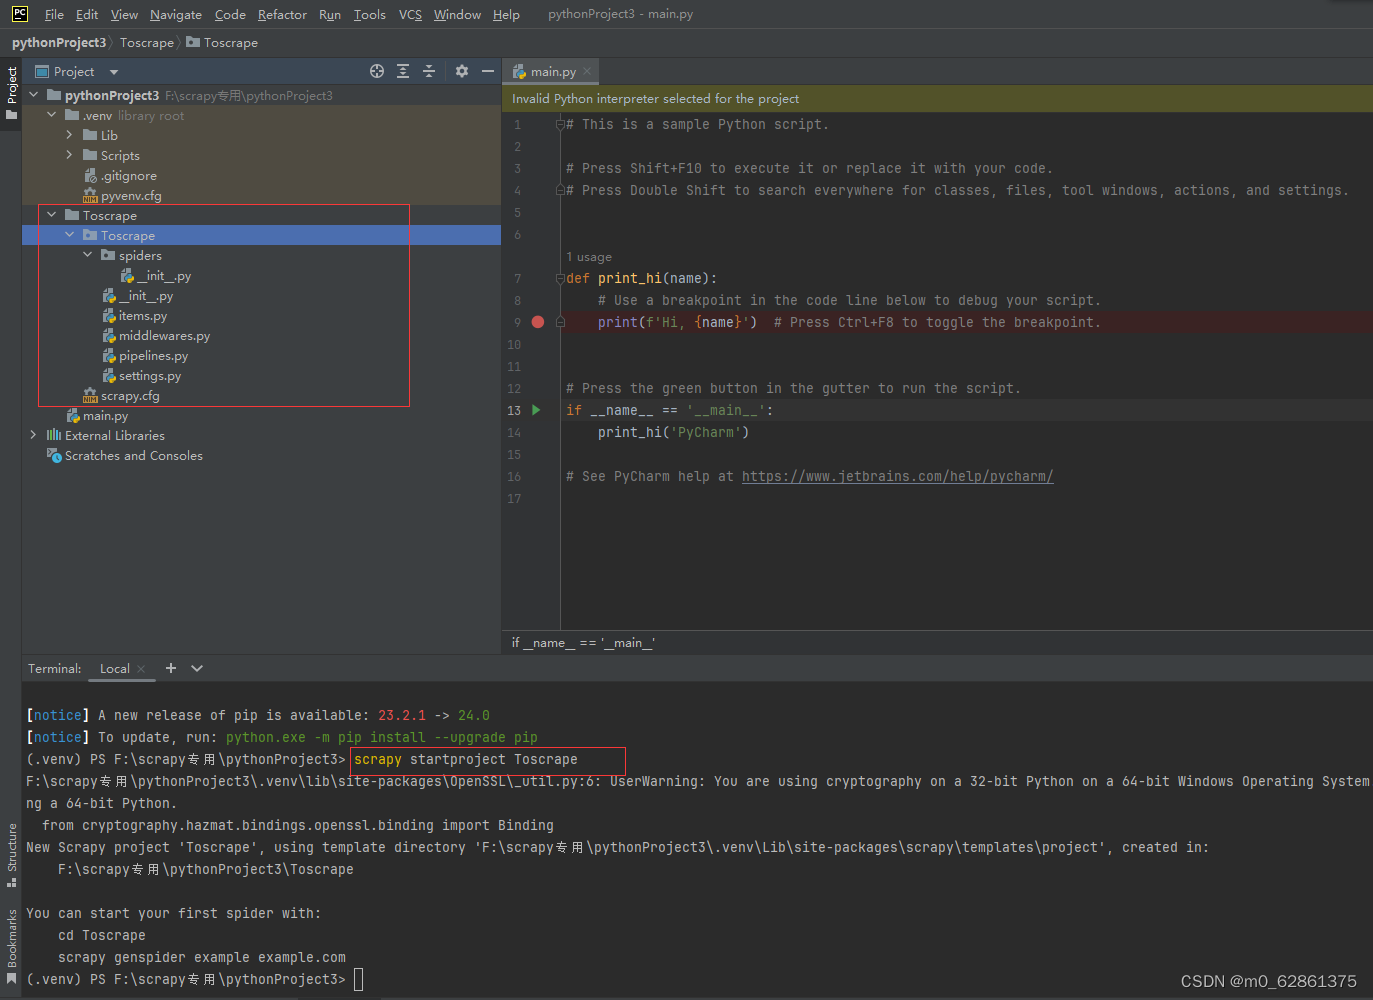This screenshot has height=1000, width=1373.
Task: Open the Code menu
Action: pyautogui.click(x=230, y=14)
